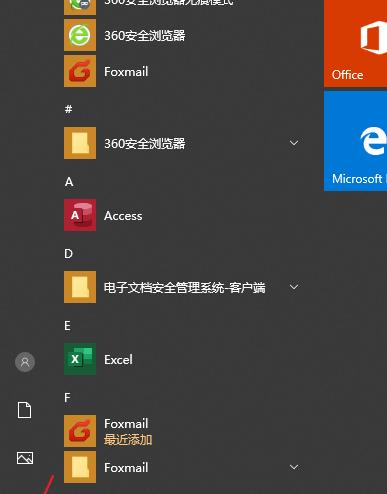Viewport: 387px width, 494px height.
Task: Open Foxmail icon listed above the # header
Action: click(x=80, y=71)
